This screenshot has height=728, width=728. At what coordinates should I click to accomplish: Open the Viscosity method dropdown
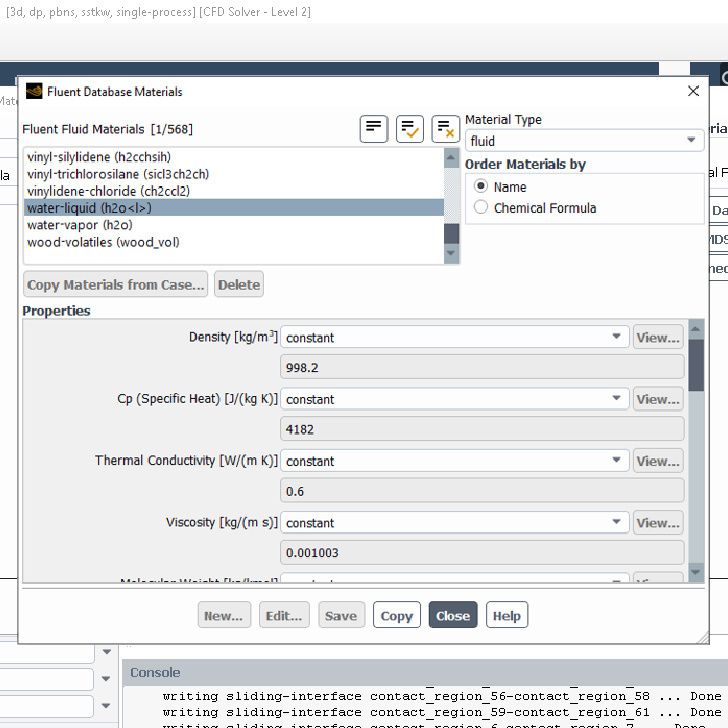[455, 522]
